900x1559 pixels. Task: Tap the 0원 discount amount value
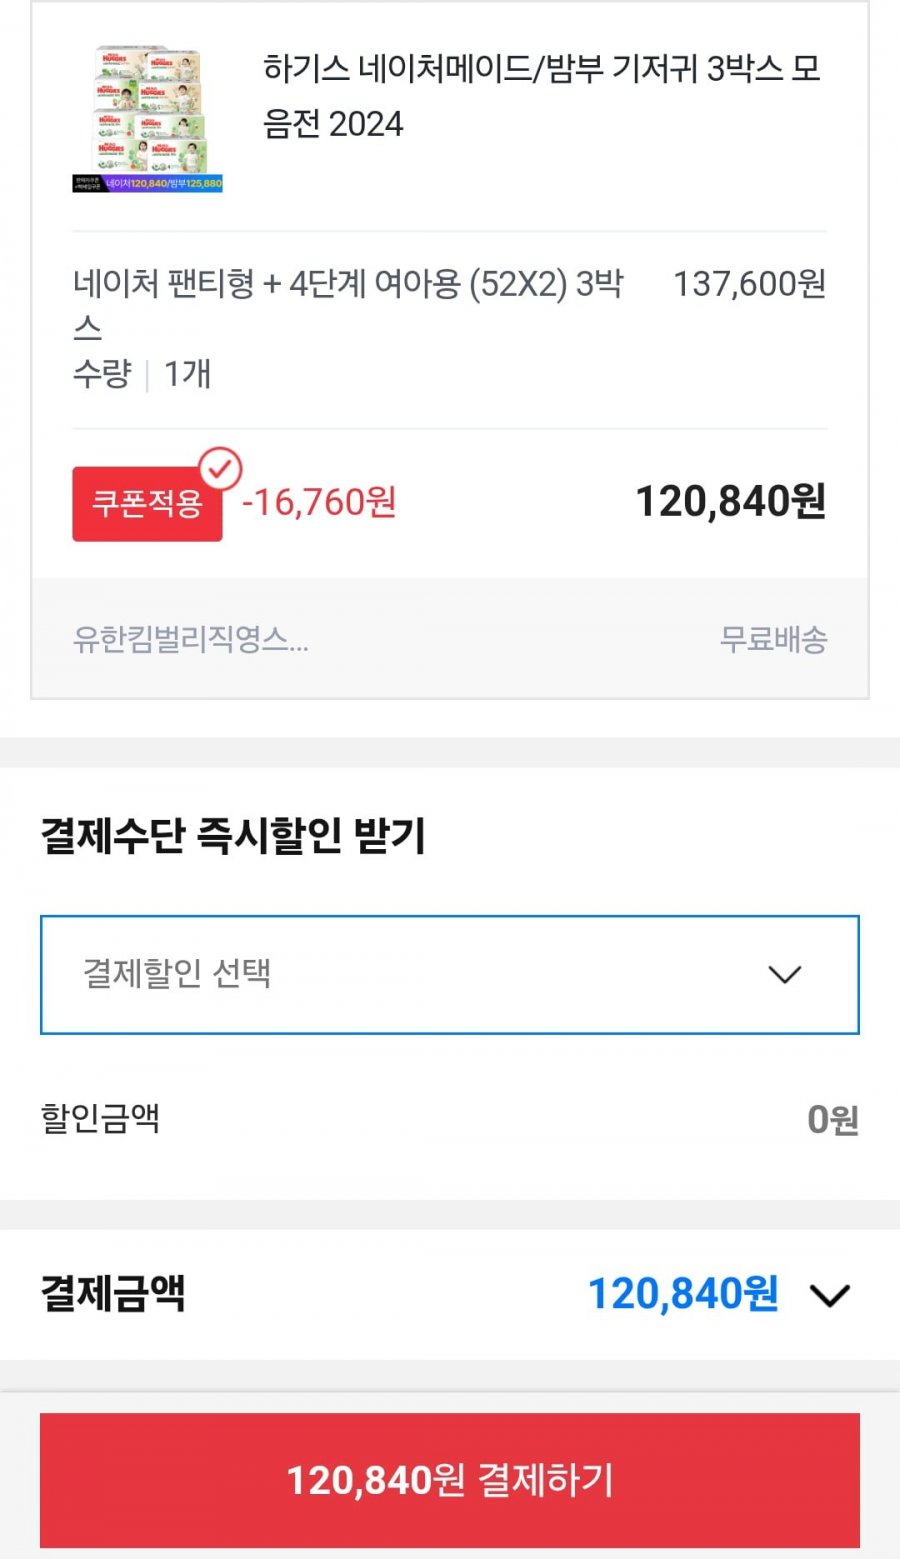click(832, 1120)
